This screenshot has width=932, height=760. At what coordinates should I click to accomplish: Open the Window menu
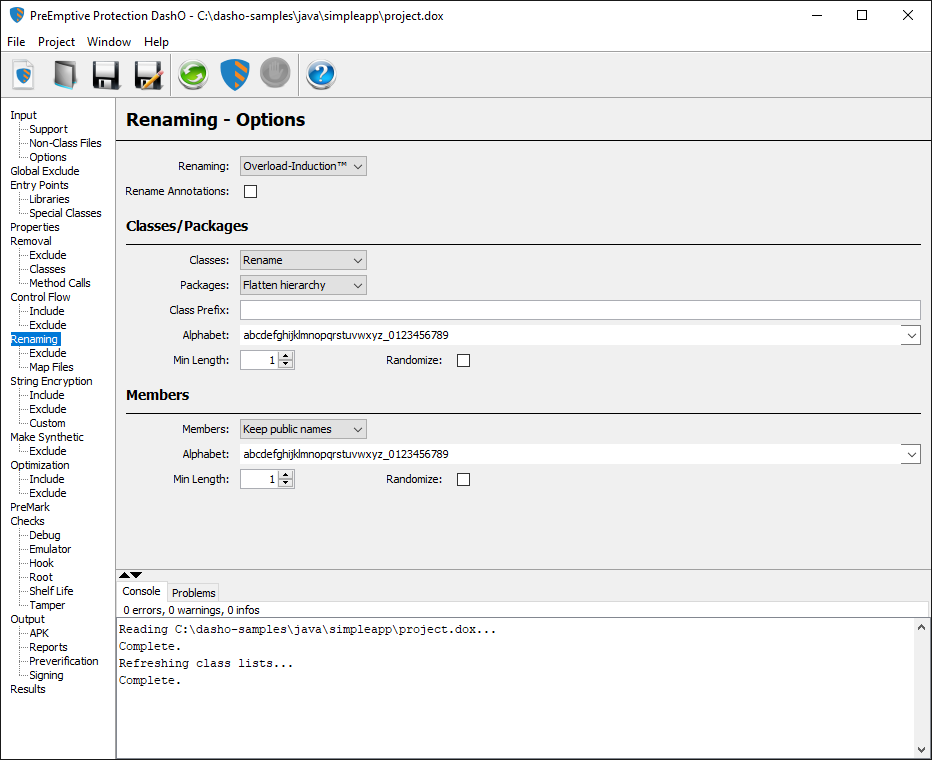tap(109, 42)
